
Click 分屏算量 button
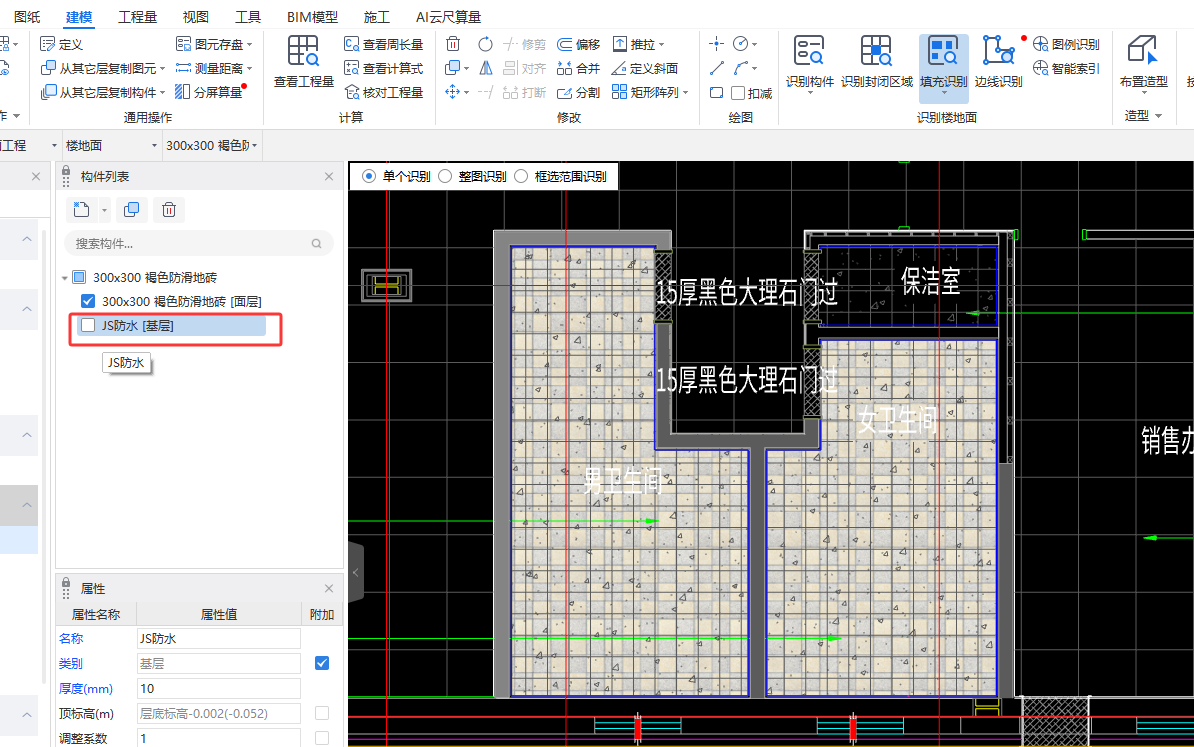[210, 92]
